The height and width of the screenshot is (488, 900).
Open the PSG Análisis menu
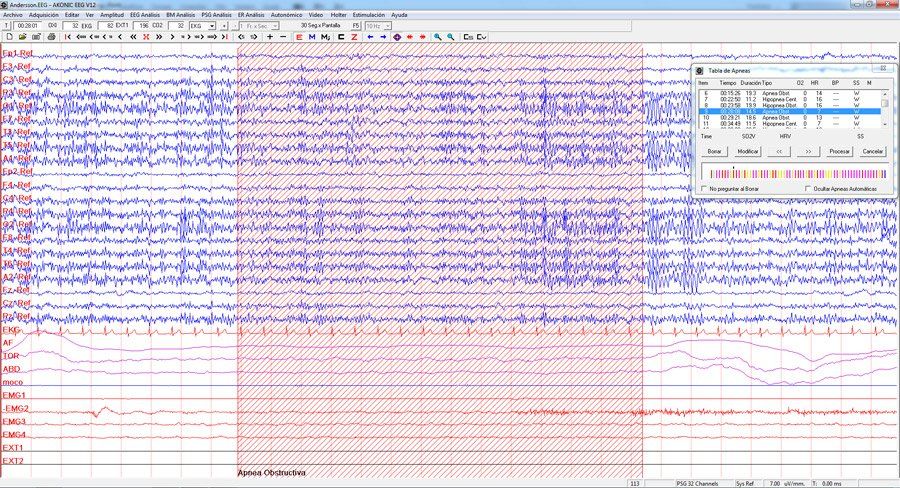[216, 15]
